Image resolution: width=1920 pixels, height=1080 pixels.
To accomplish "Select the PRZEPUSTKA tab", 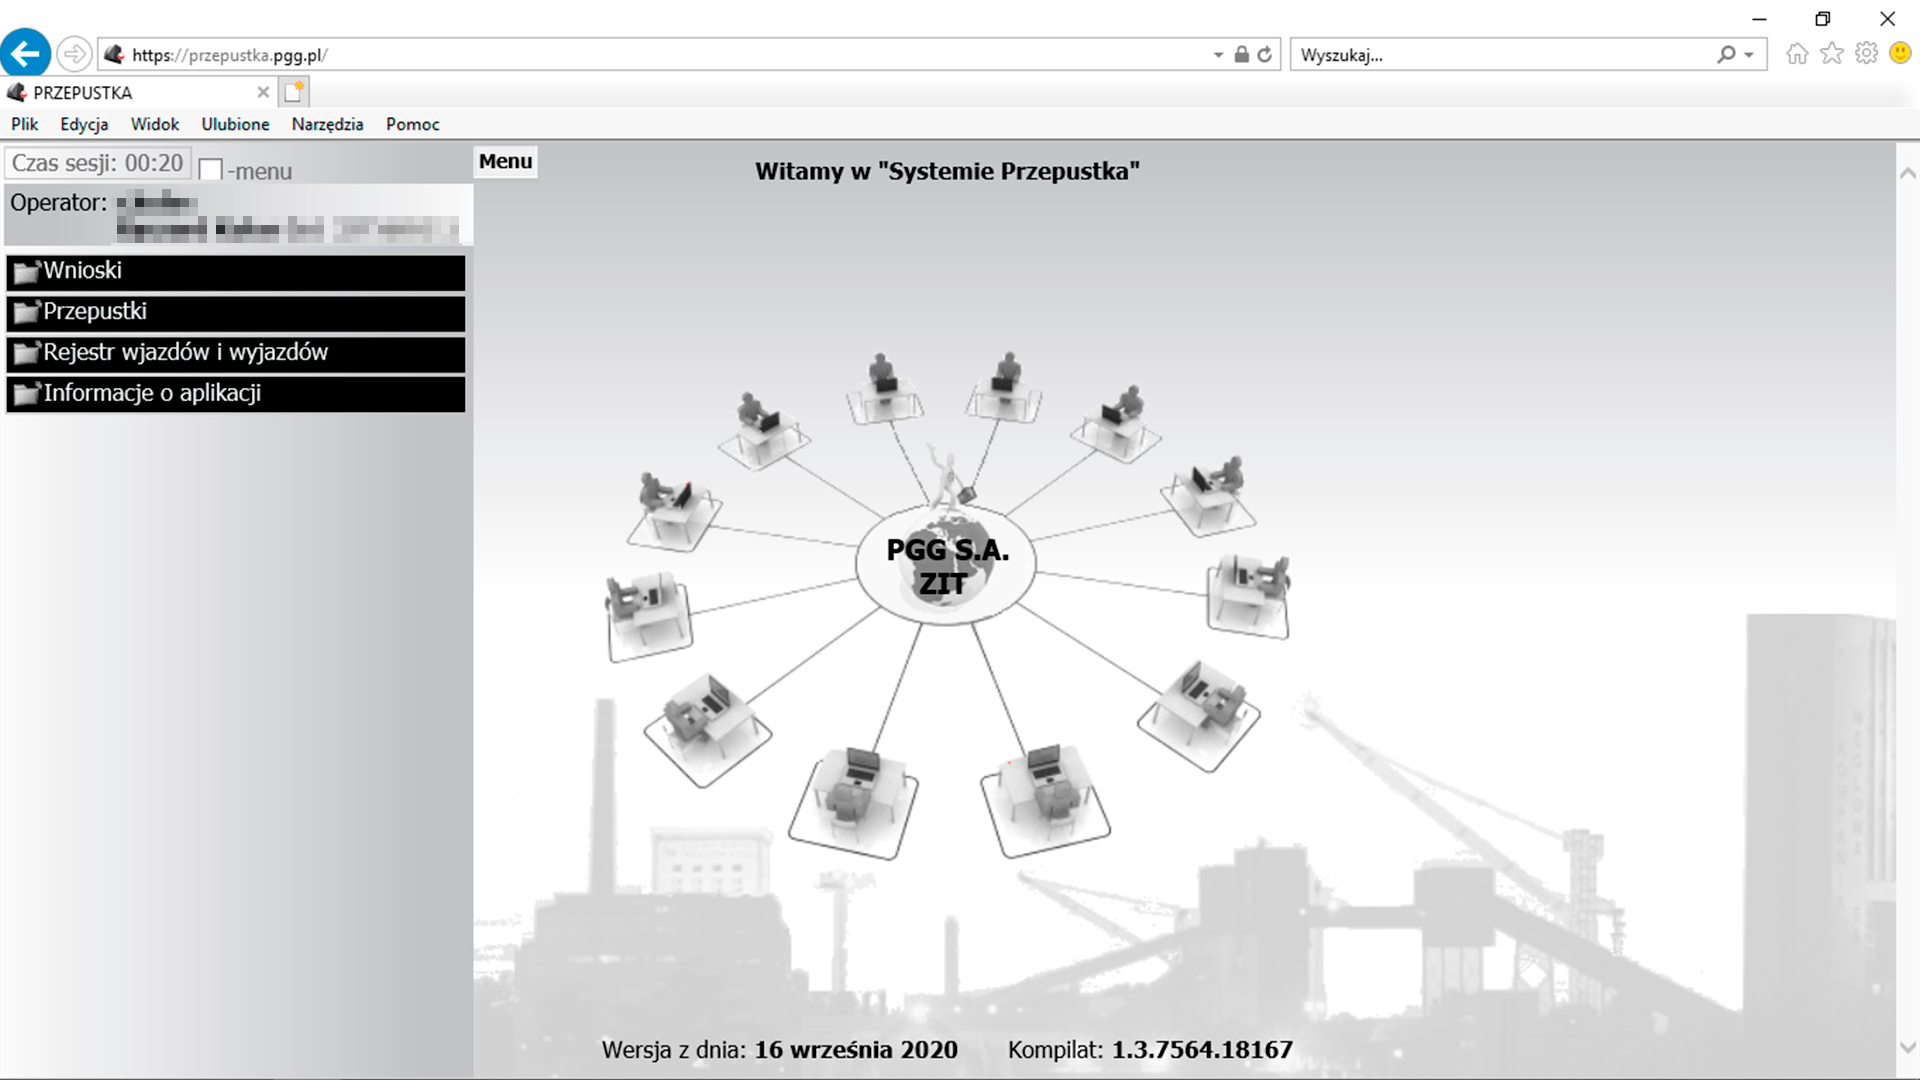I will pyautogui.click(x=139, y=93).
